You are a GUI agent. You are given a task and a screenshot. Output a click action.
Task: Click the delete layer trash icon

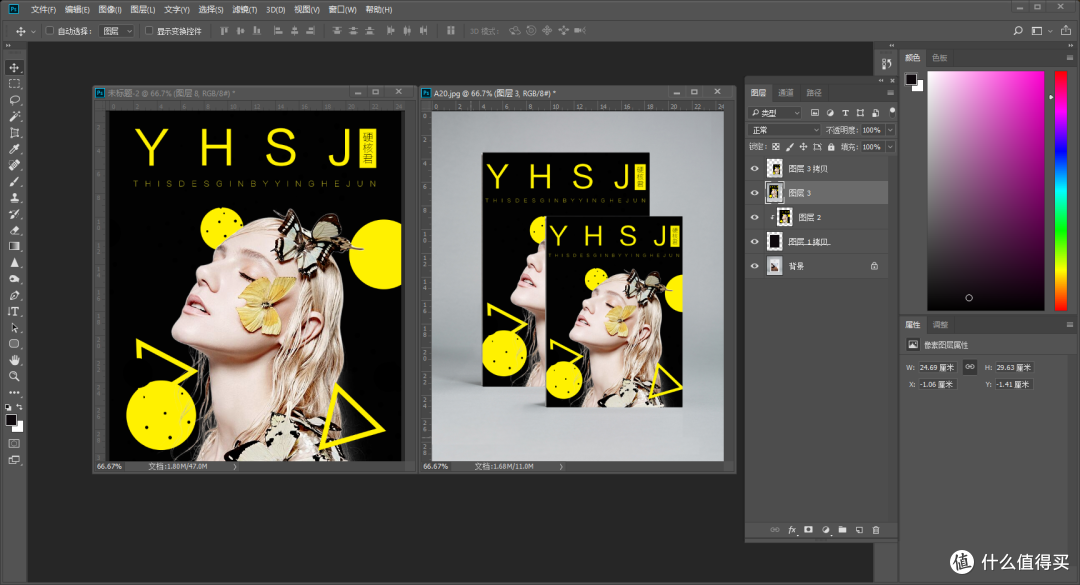876,529
